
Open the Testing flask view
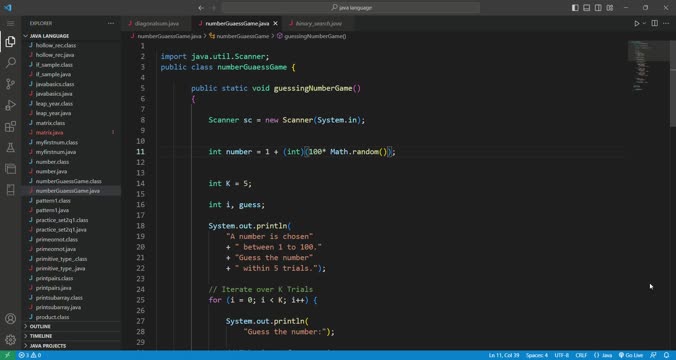click(10, 147)
